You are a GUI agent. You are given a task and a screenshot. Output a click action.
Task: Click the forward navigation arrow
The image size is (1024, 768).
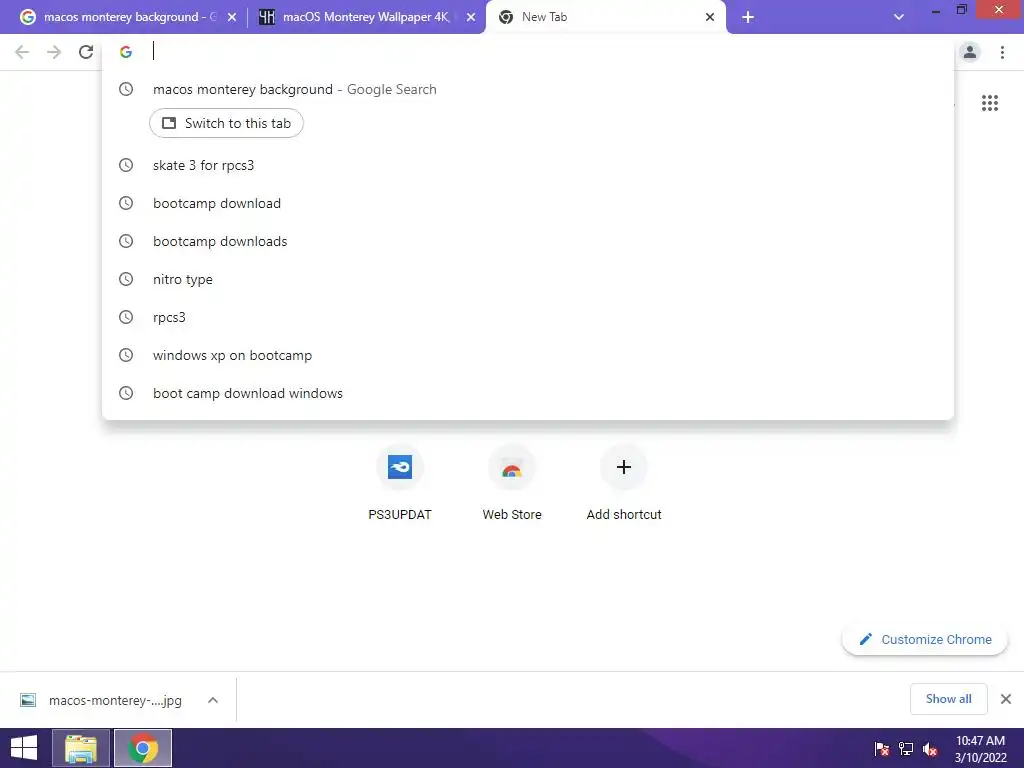click(x=54, y=52)
